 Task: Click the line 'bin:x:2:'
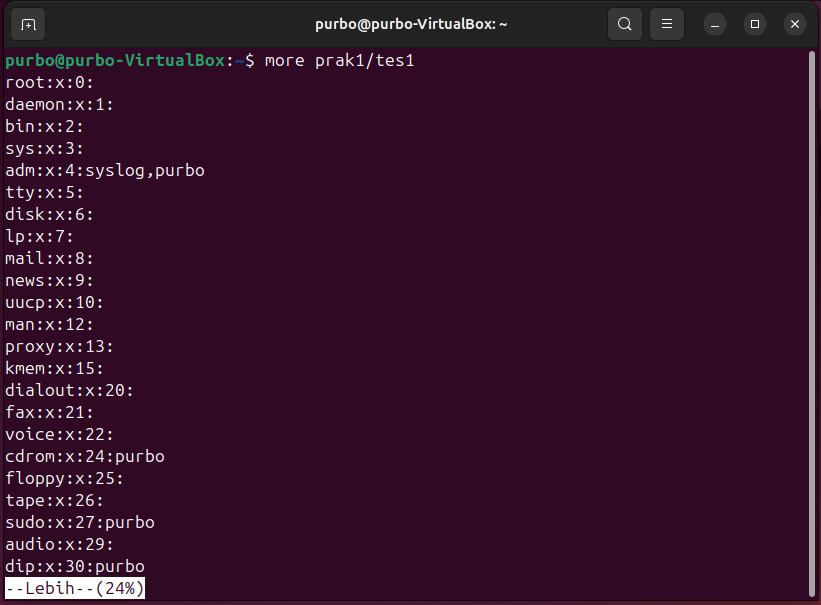coord(44,127)
